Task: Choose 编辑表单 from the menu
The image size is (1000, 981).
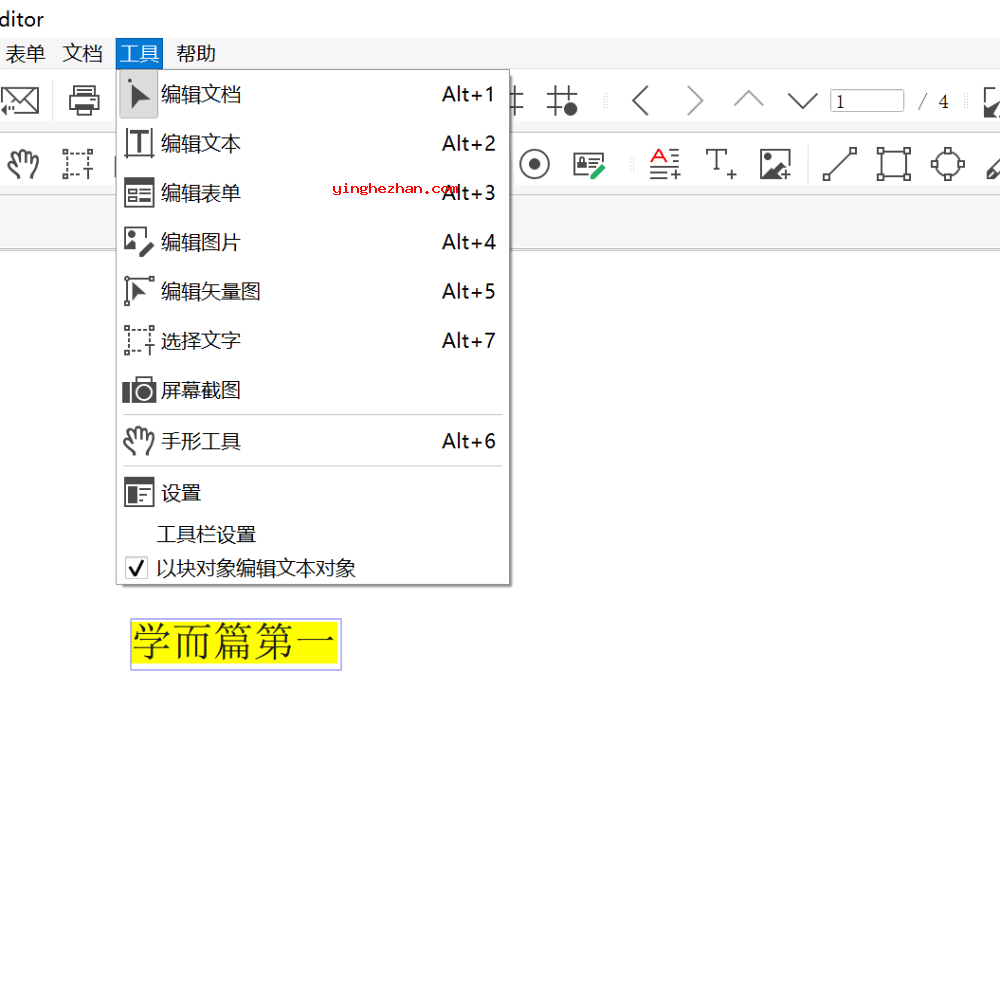Action: 312,193
